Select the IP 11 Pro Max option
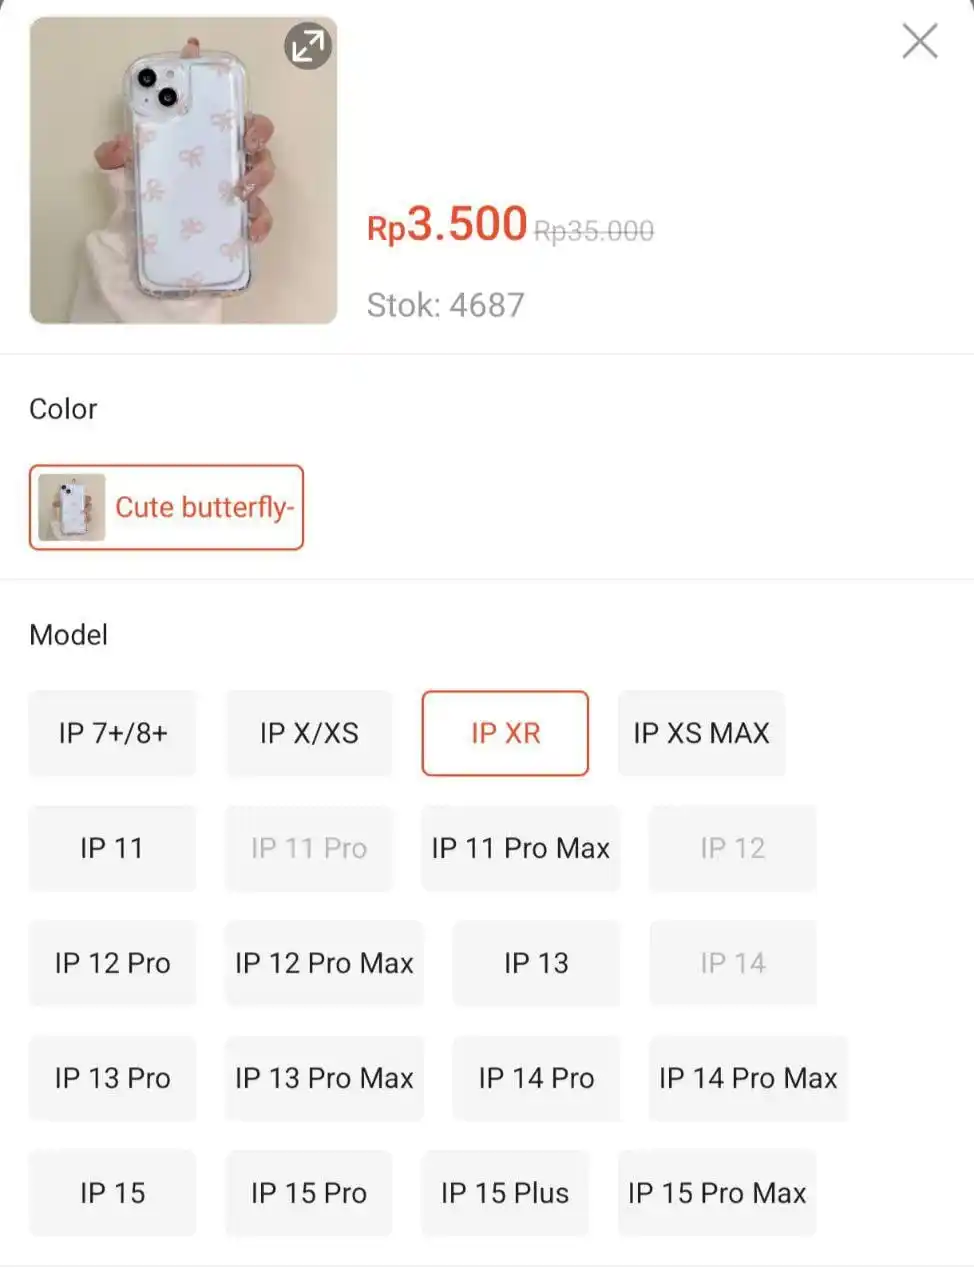The width and height of the screenshot is (974, 1280). [x=520, y=848]
